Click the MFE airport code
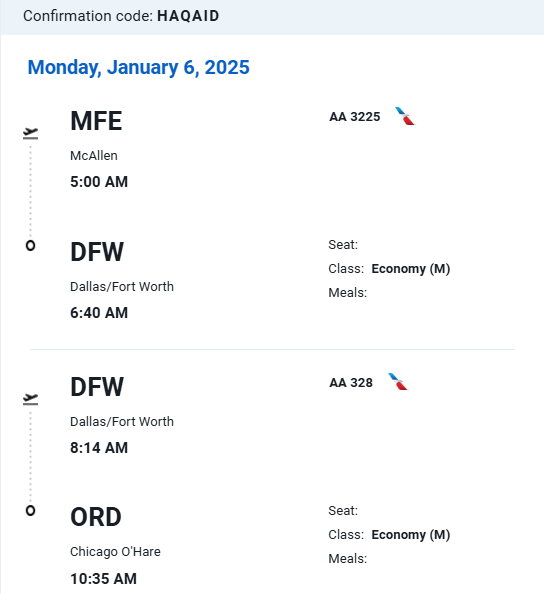Viewport: 544px width, 594px height. pyautogui.click(x=96, y=121)
